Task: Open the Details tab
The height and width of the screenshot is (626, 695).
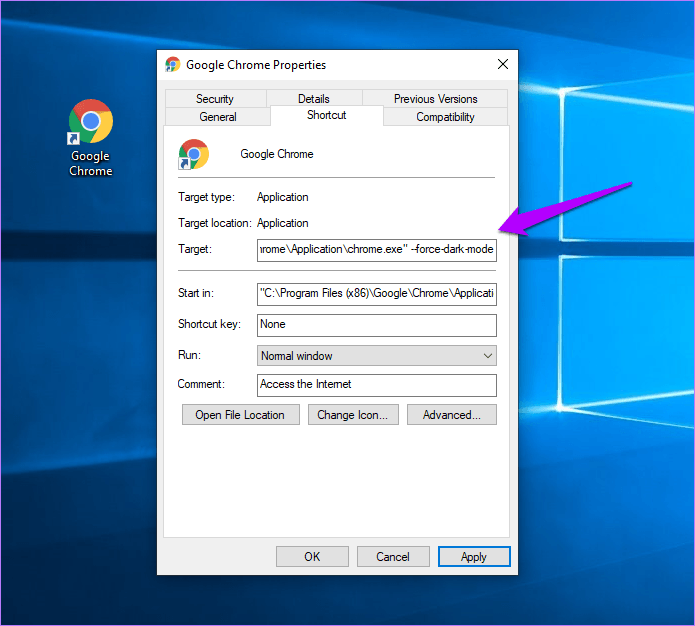Action: click(314, 98)
